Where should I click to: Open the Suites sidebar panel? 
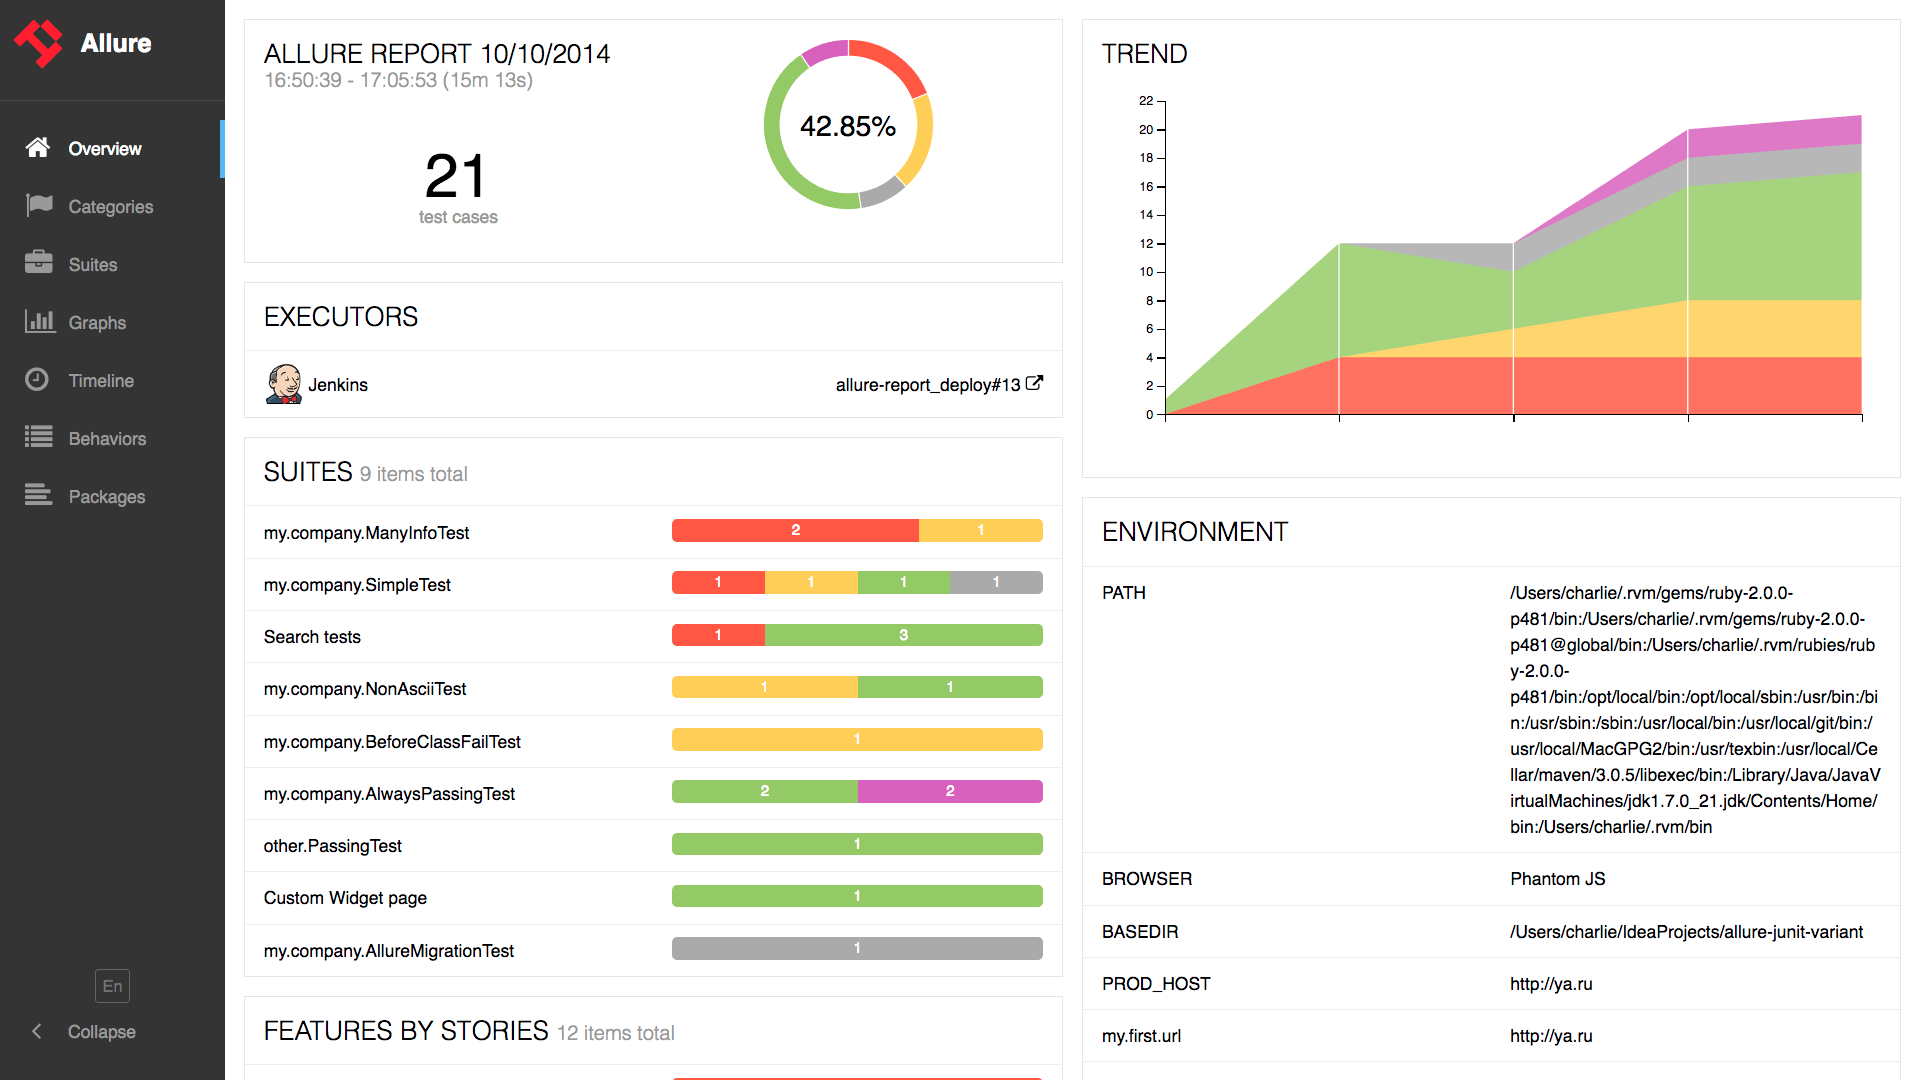[x=92, y=264]
